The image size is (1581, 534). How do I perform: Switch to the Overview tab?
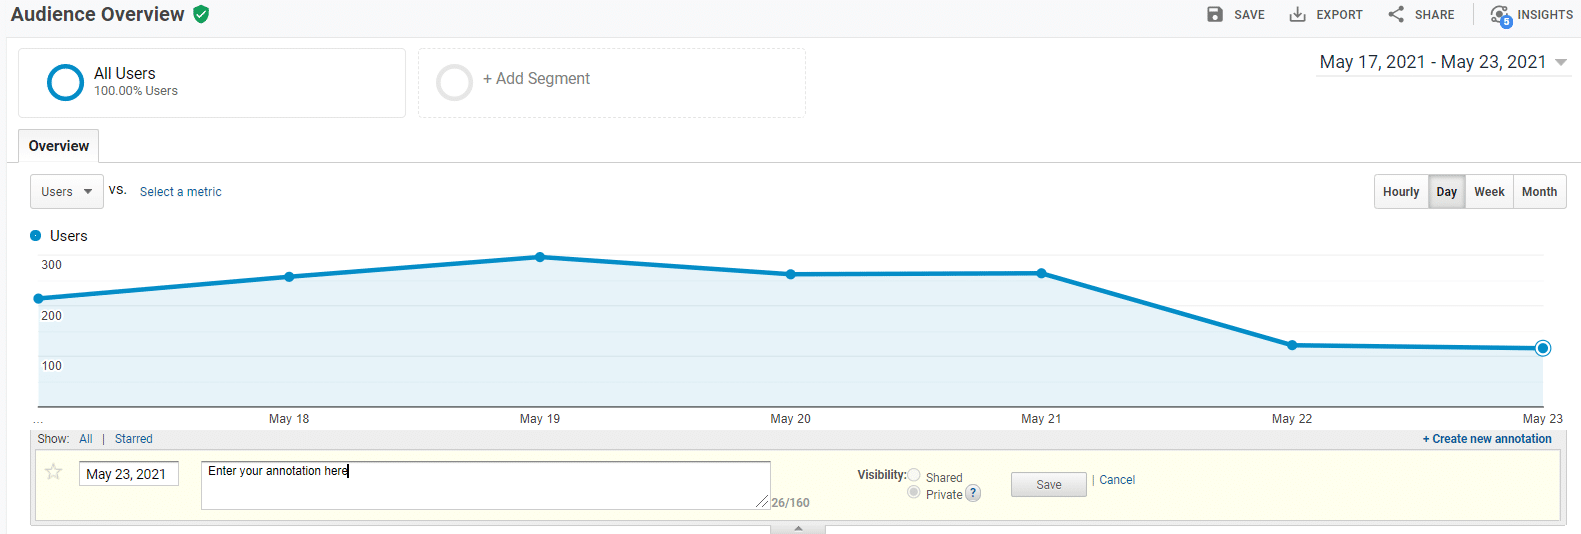(x=59, y=146)
